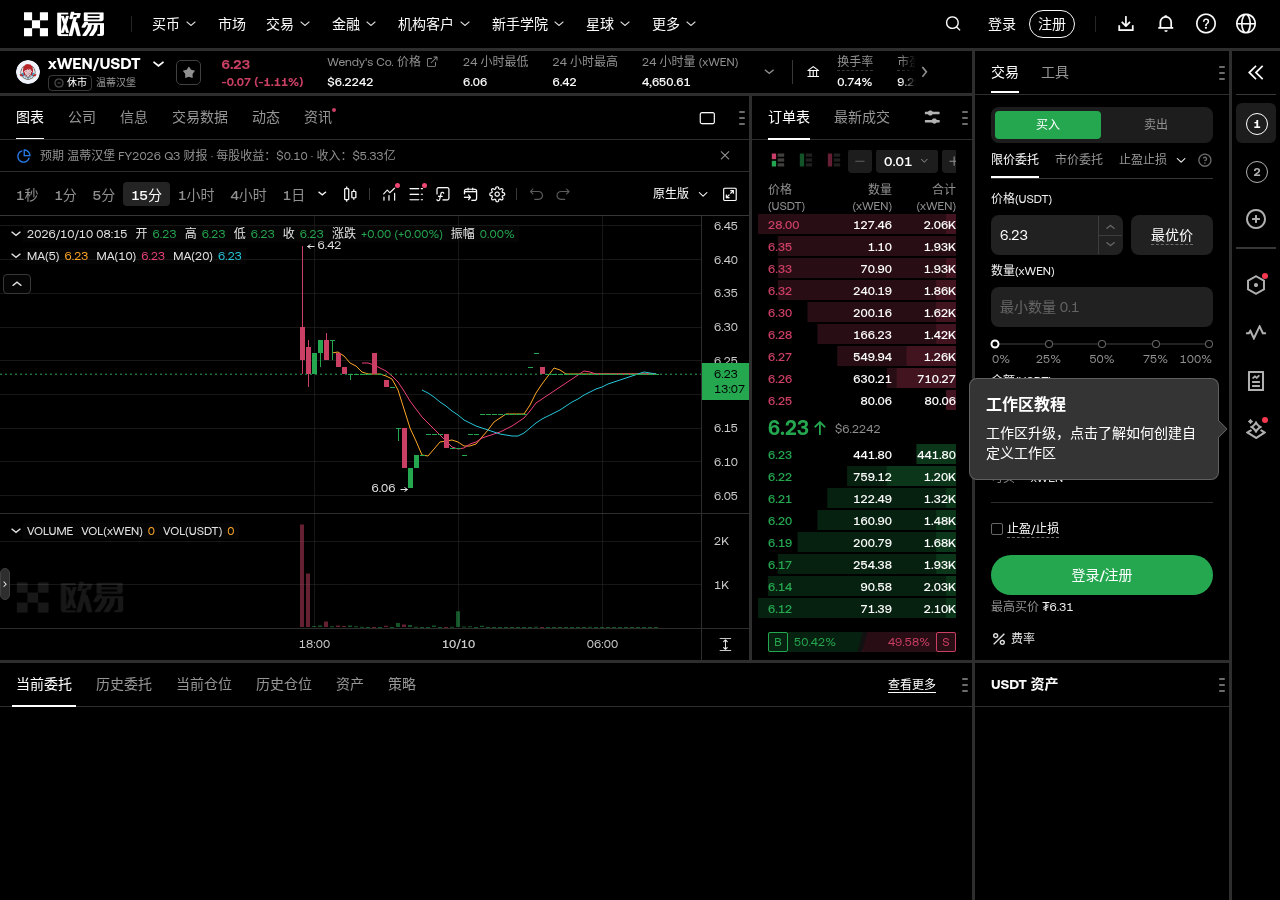Open the document report icon in sidebar

[1256, 381]
